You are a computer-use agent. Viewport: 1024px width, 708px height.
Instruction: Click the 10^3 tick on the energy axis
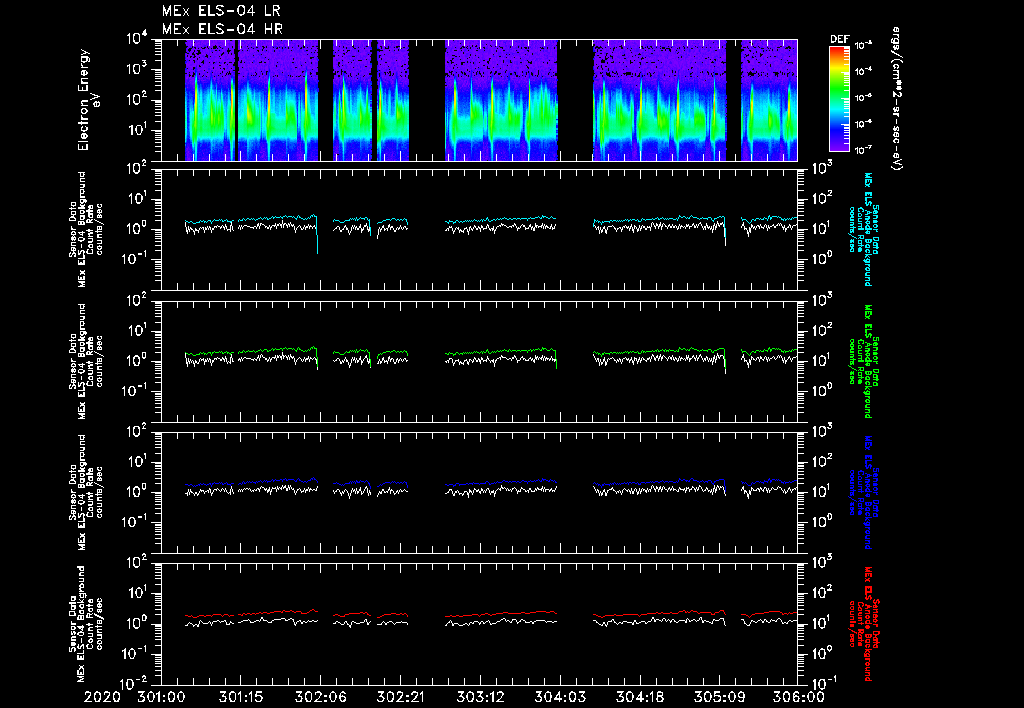(136, 69)
